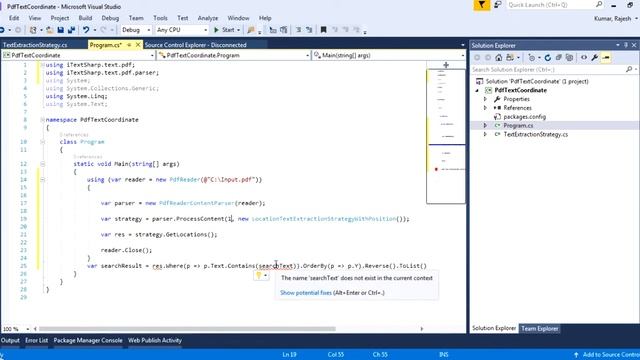
Task: Collapse the namespace PdfTextCoordinate code block
Action: coord(42,120)
